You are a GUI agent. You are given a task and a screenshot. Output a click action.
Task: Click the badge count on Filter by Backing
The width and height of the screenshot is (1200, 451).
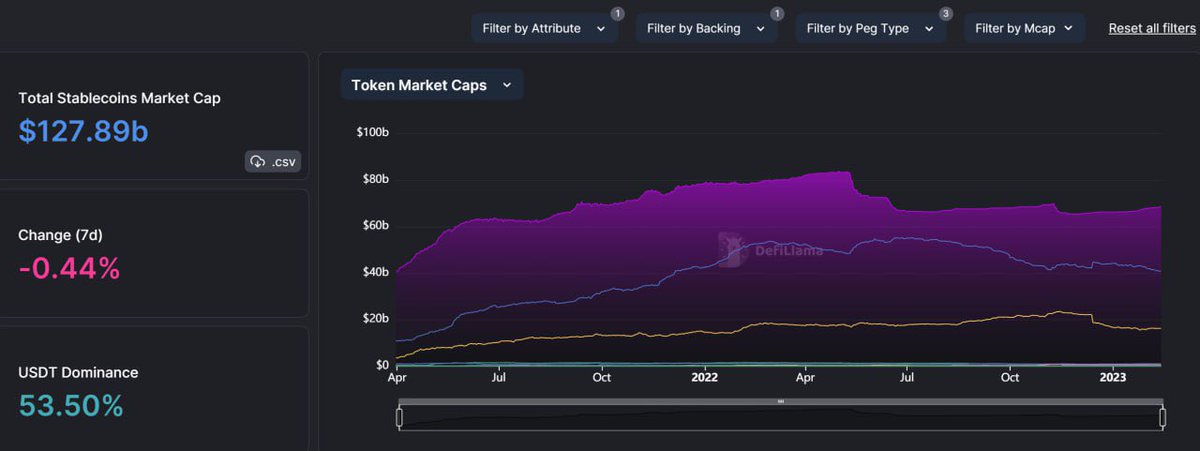[777, 14]
